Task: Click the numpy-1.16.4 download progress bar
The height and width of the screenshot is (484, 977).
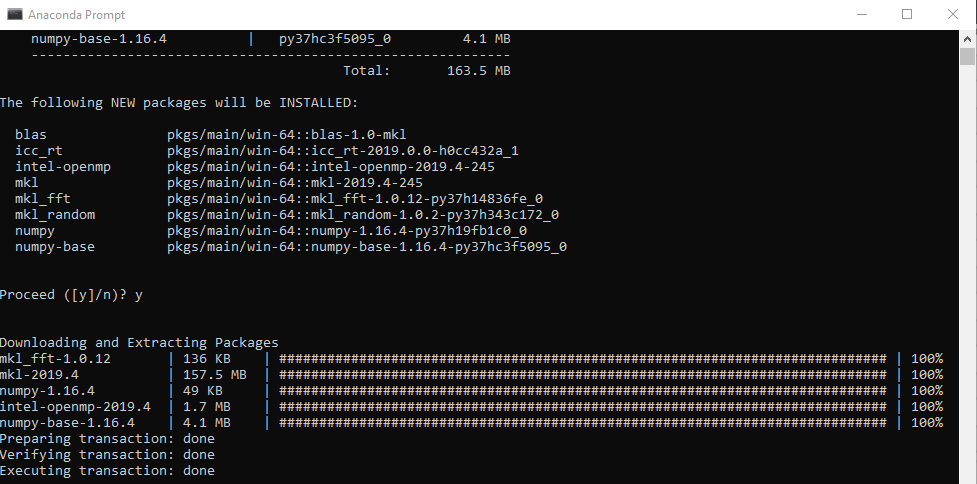Action: (x=583, y=391)
